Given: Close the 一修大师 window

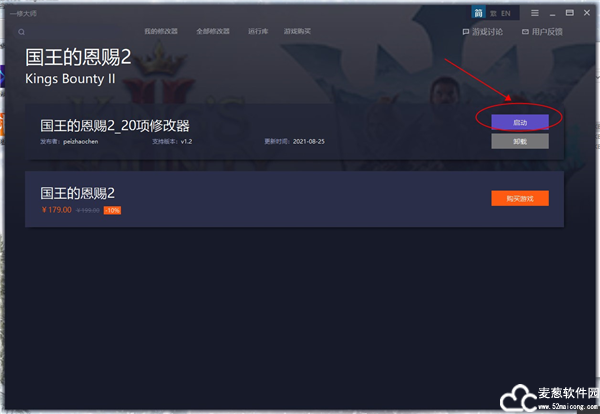Looking at the screenshot, I should pyautogui.click(x=587, y=13).
